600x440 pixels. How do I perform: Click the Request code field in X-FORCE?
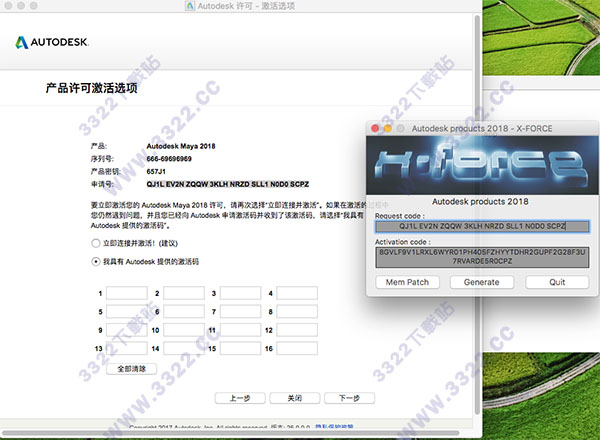pyautogui.click(x=482, y=226)
